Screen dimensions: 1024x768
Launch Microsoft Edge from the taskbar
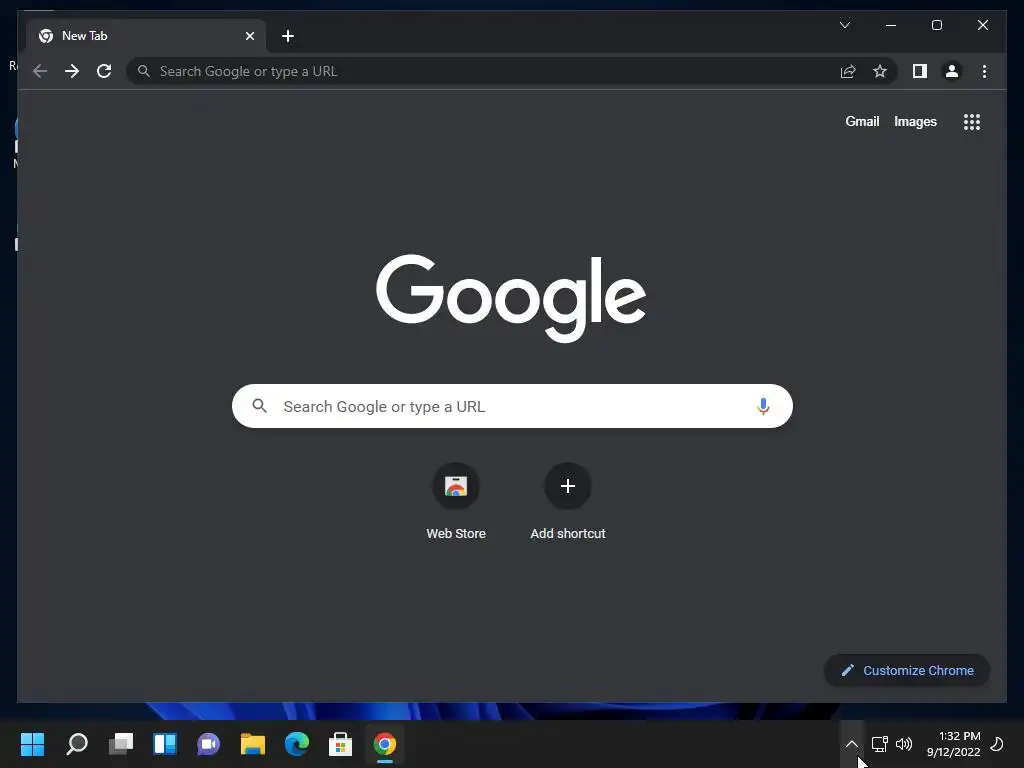pos(296,744)
